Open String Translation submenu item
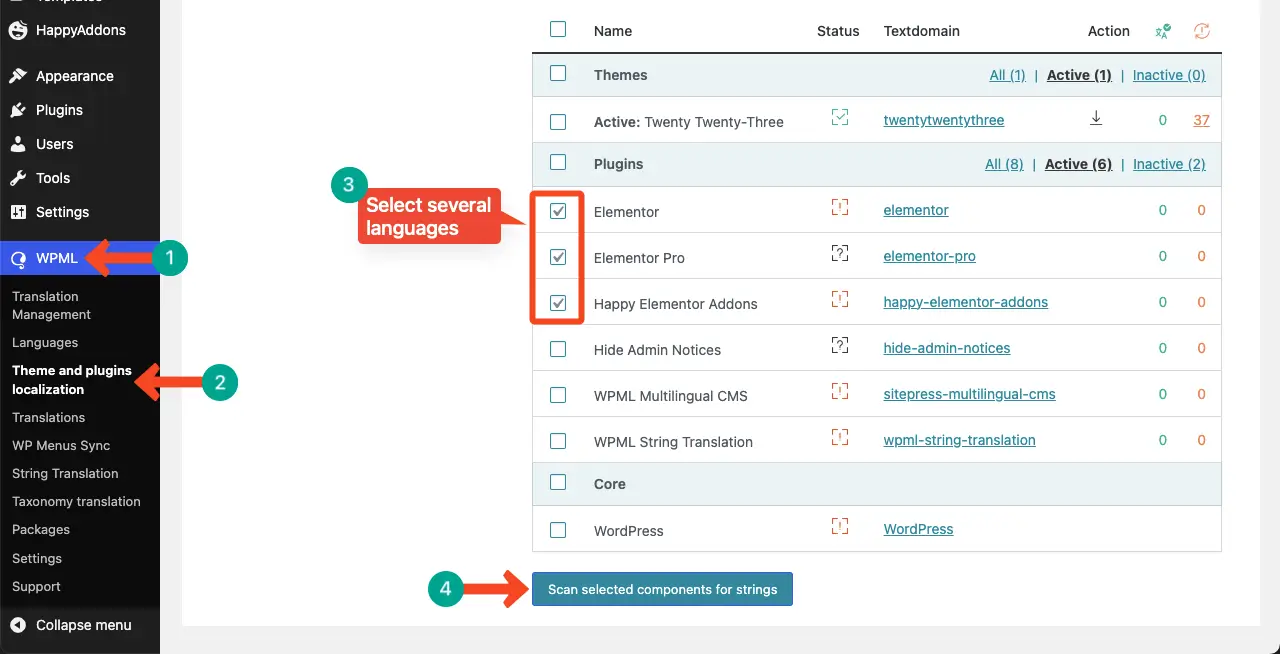 coord(65,473)
